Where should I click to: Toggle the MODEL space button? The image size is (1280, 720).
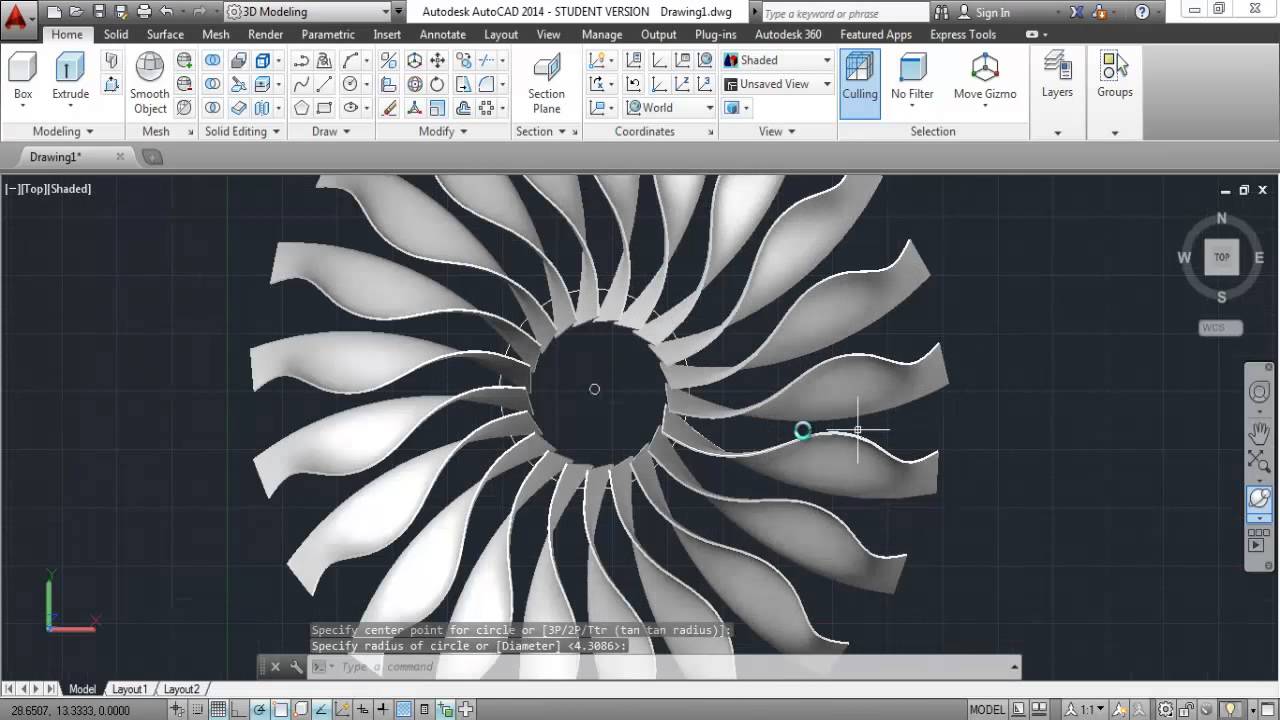tap(988, 710)
